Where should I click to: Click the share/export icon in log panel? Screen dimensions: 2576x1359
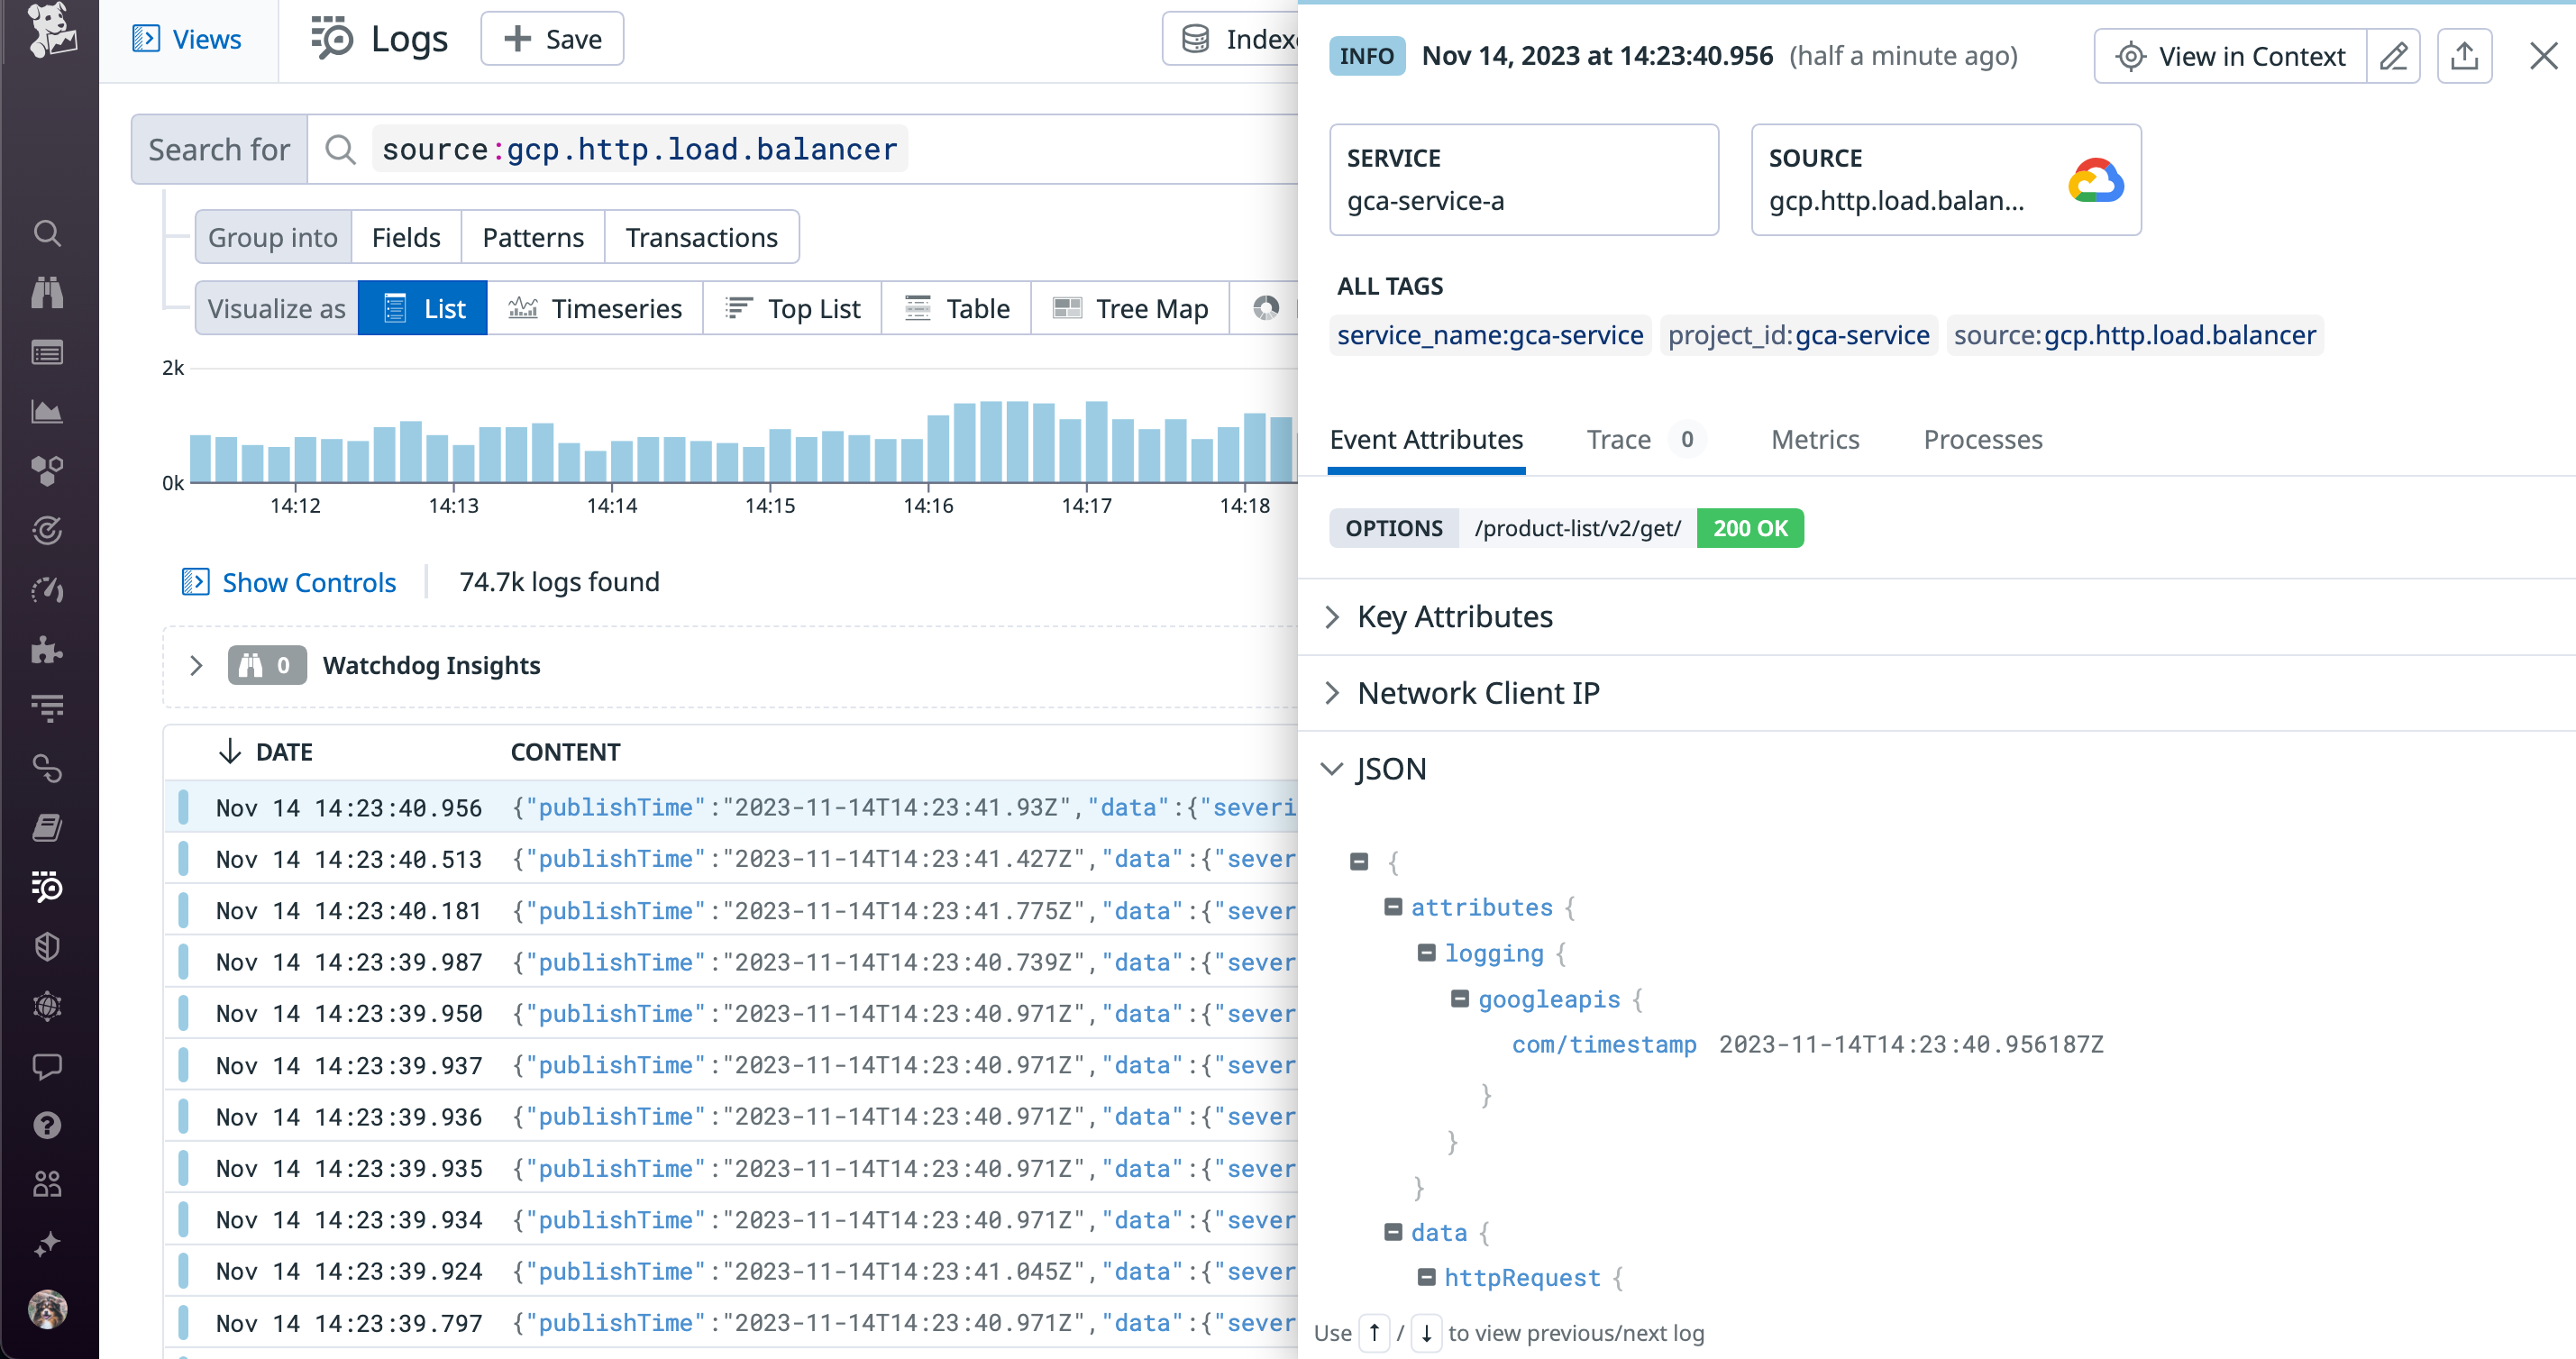point(2464,56)
